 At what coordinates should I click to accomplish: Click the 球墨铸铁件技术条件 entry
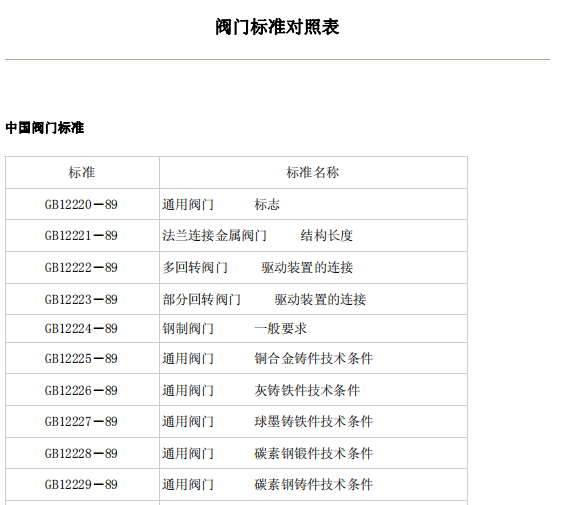[314, 422]
